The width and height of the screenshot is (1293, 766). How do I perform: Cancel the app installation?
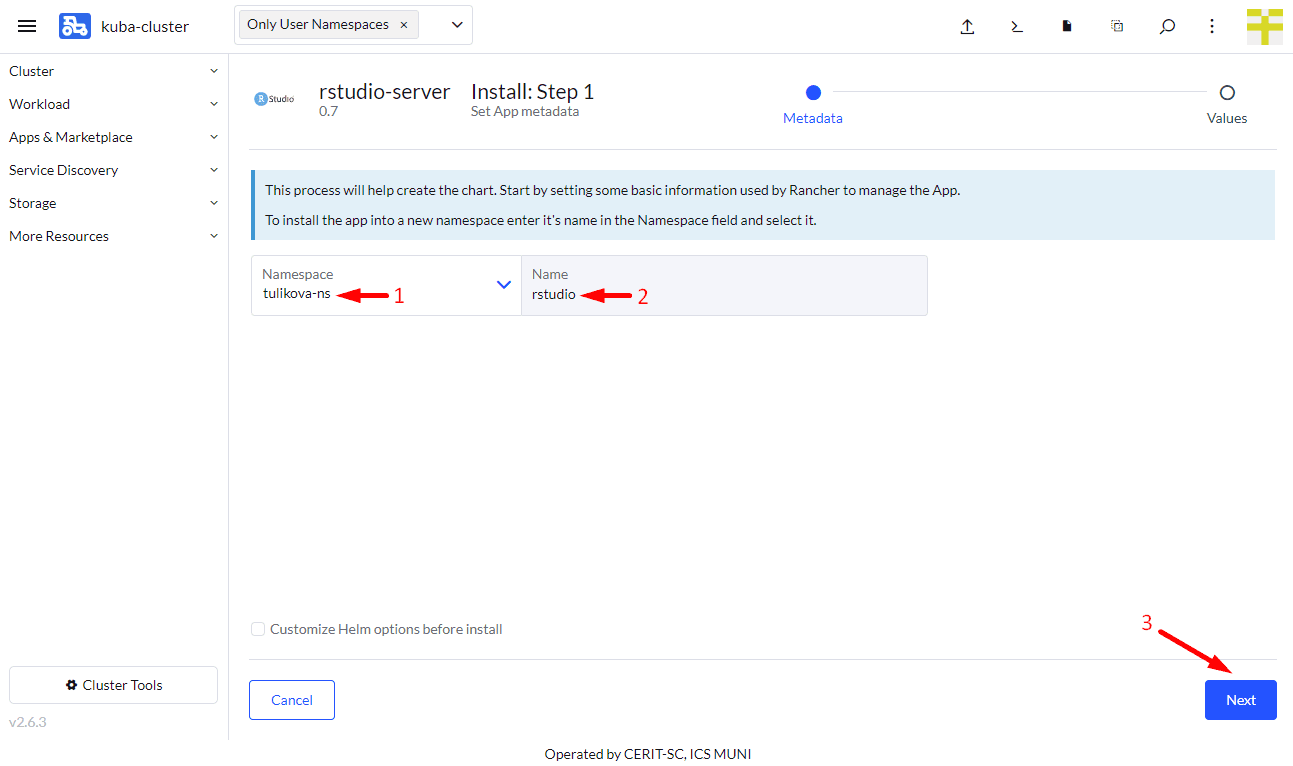tap(292, 700)
